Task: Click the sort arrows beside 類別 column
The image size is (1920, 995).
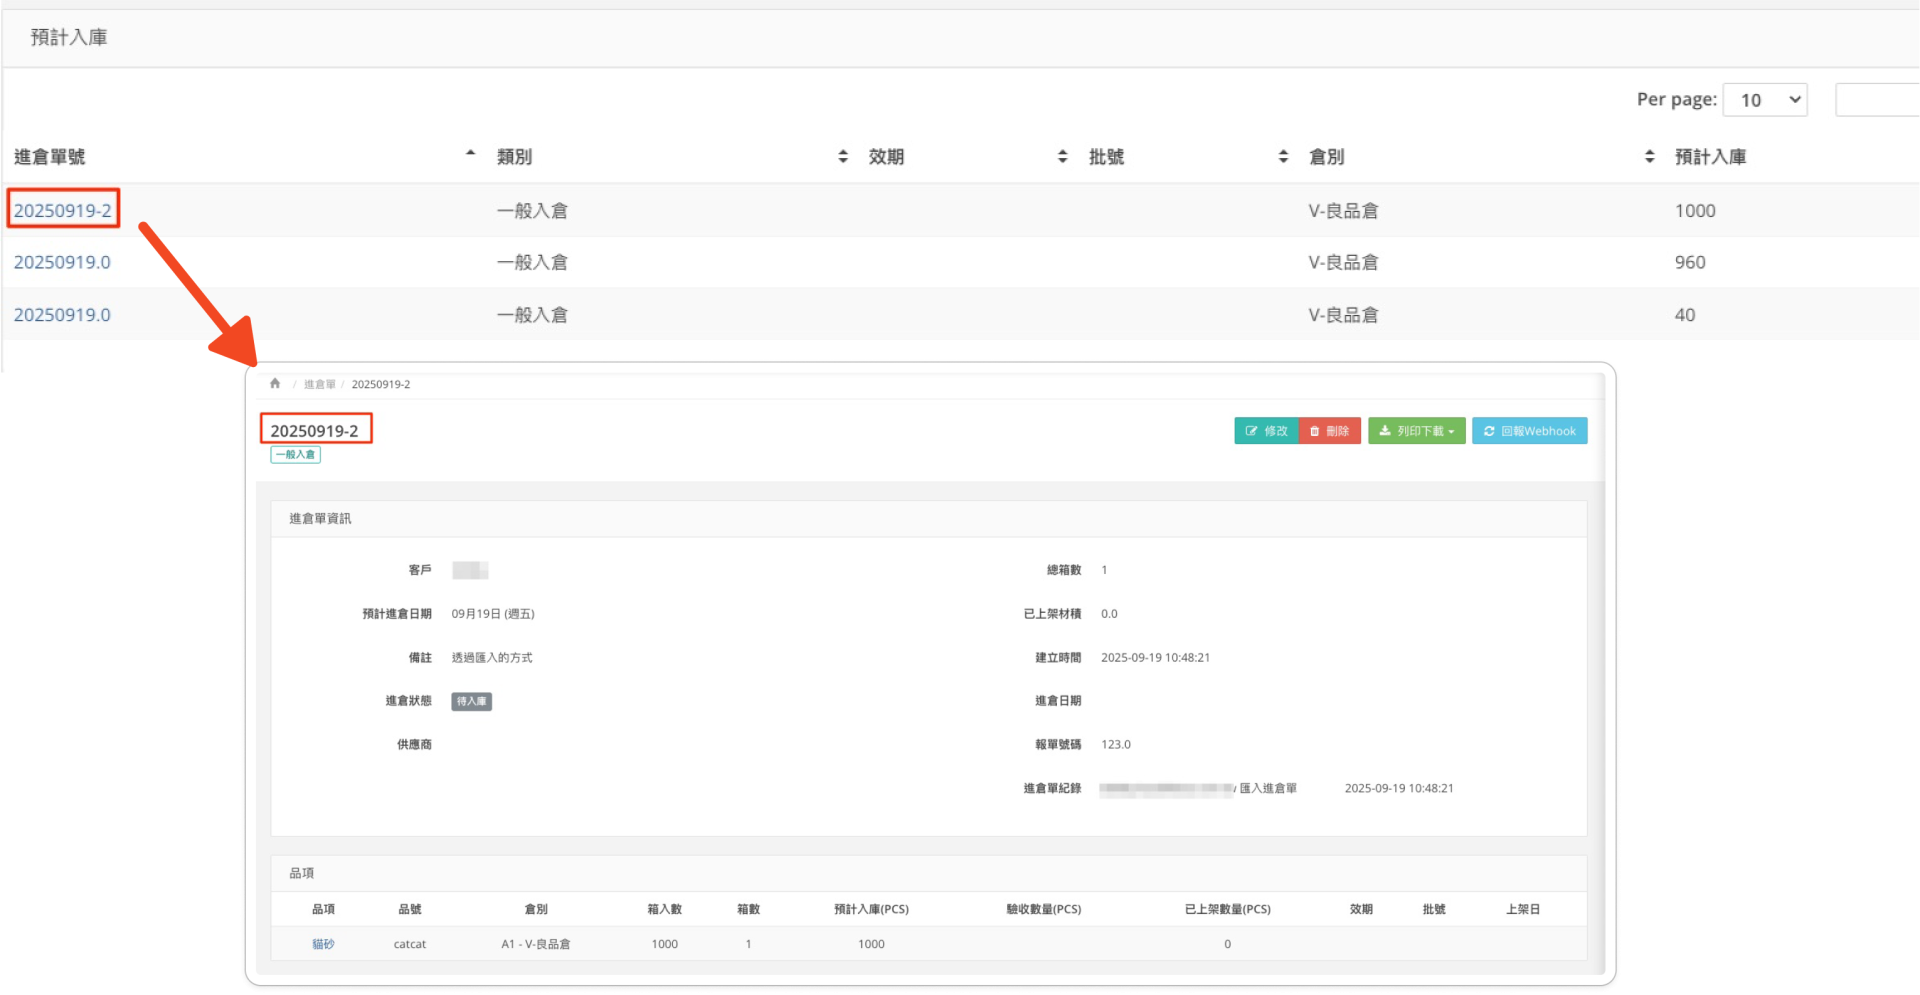Action: (843, 157)
